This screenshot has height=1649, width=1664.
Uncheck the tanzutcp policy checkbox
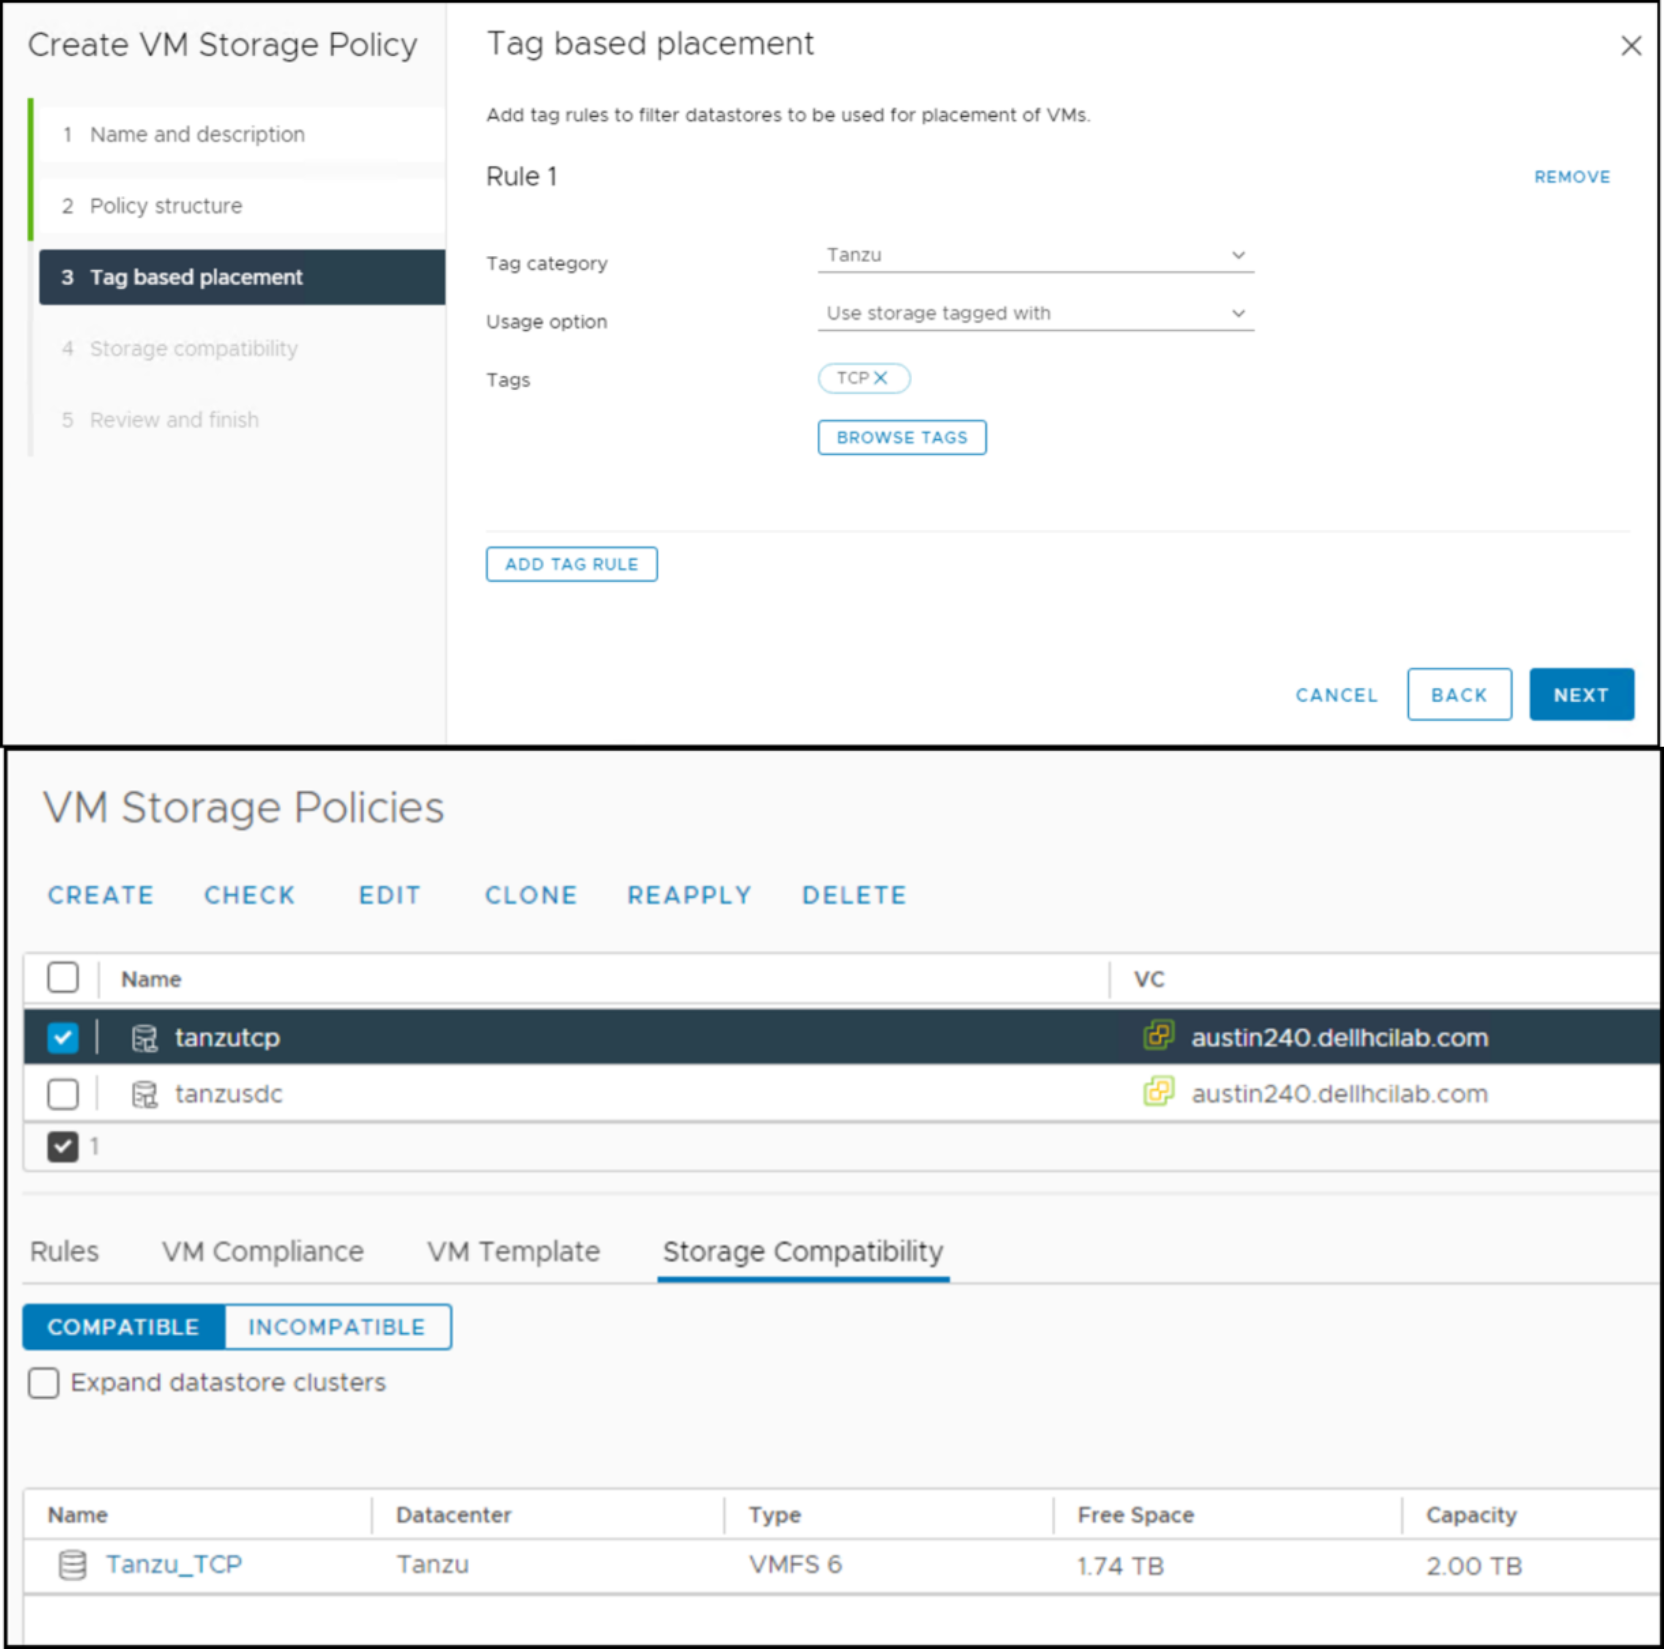pyautogui.click(x=63, y=1037)
